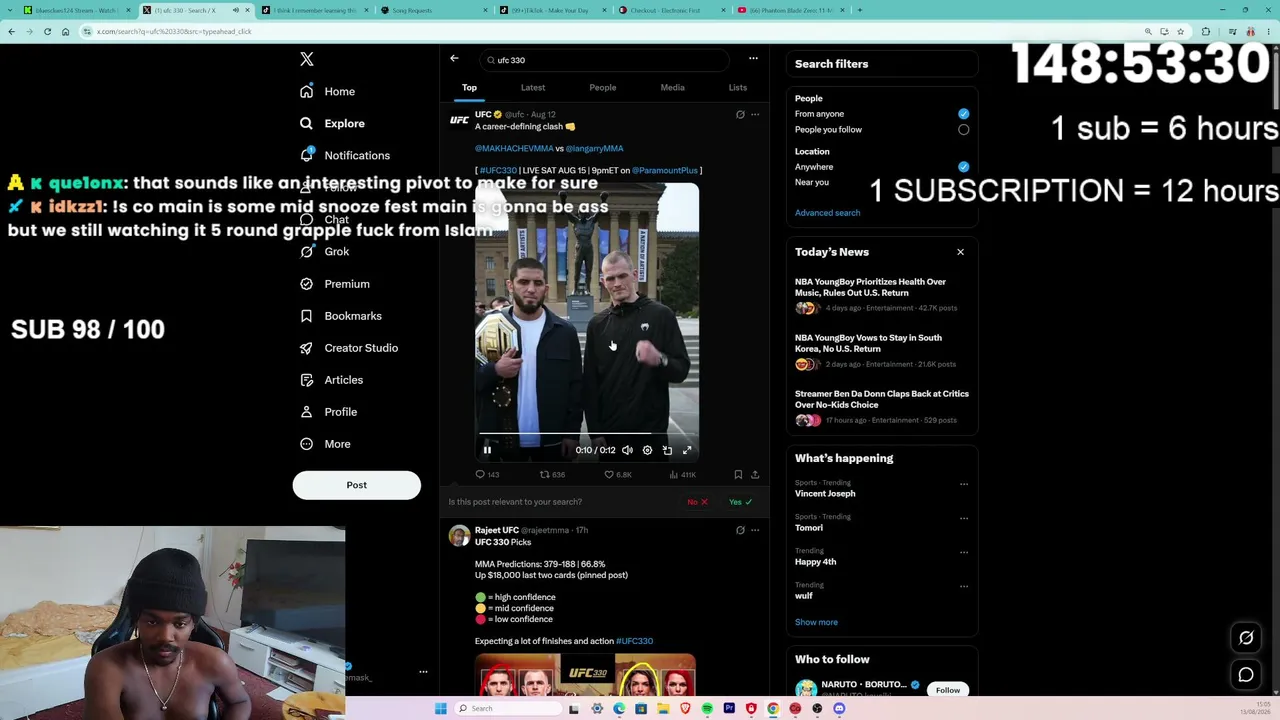Open more options for Vincent Joseph trend
1280x720 pixels.
tap(964, 484)
